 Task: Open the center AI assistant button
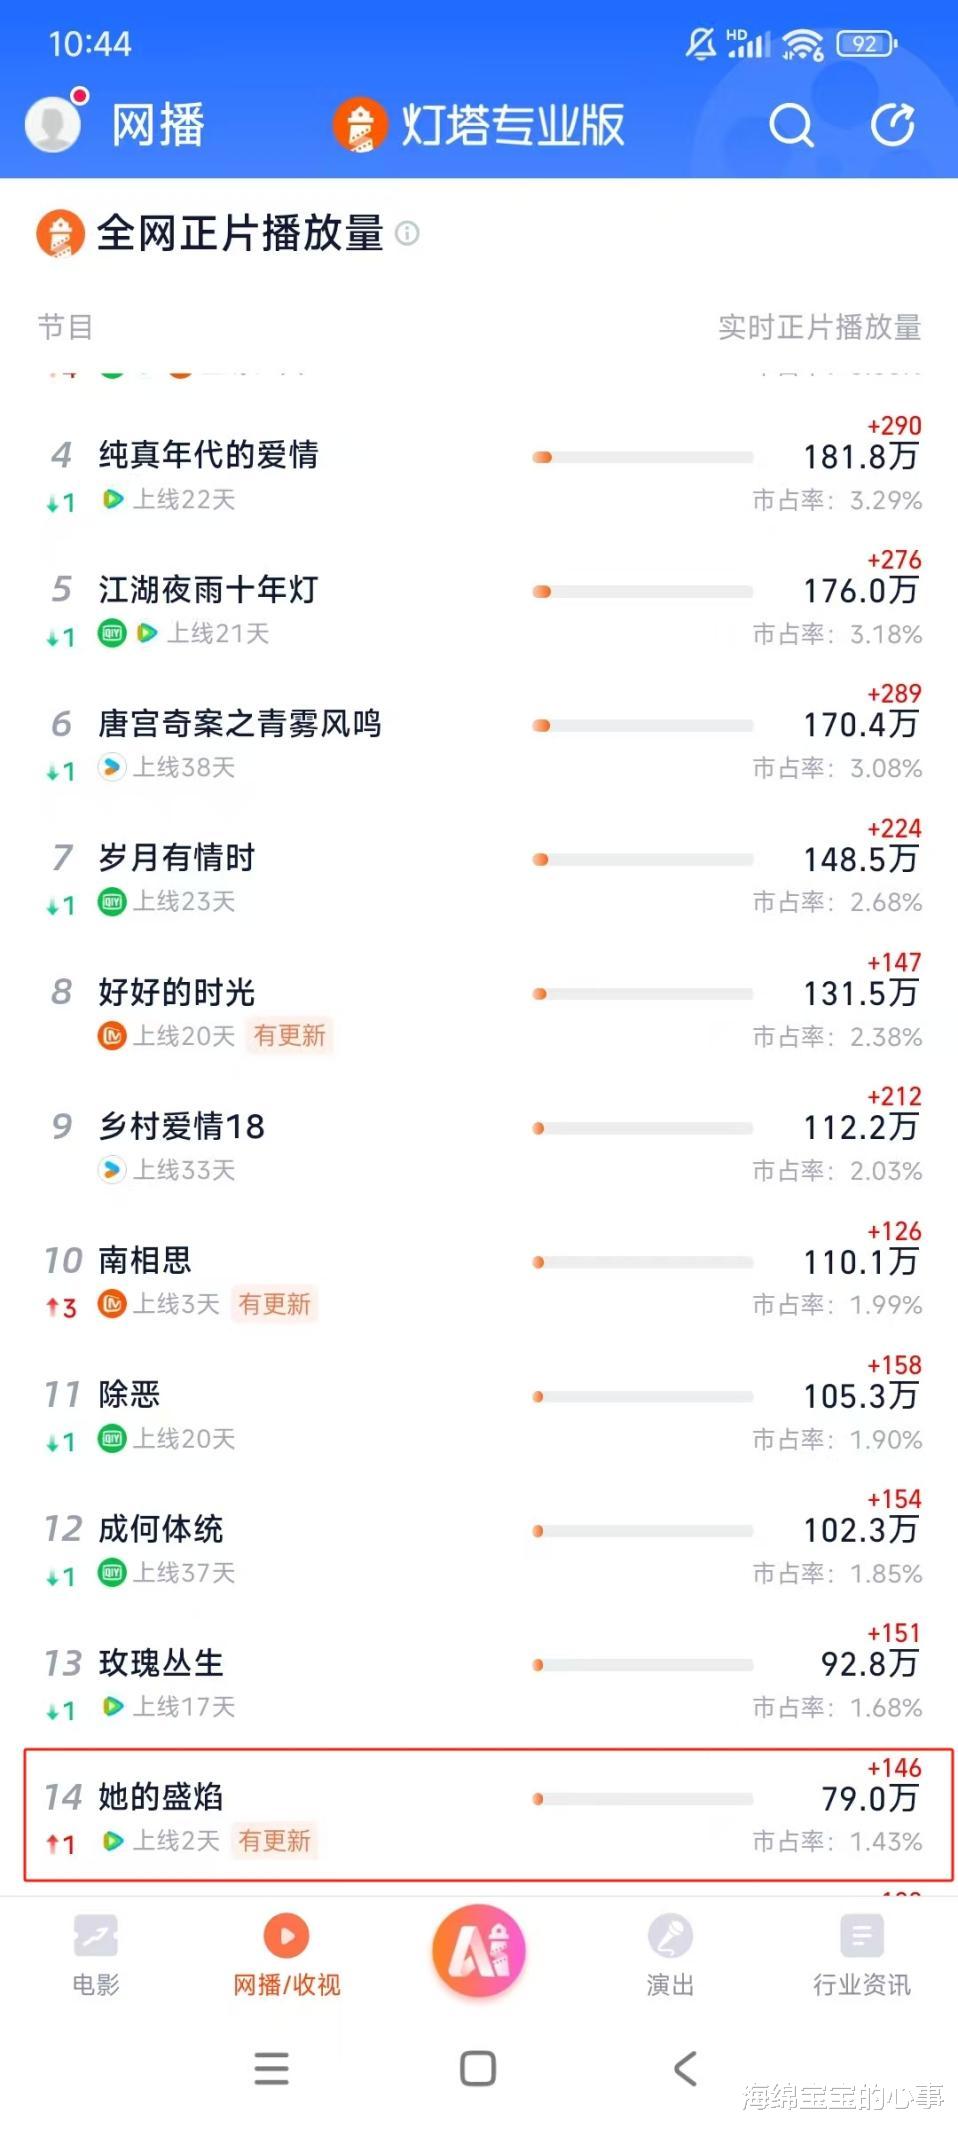click(479, 1951)
